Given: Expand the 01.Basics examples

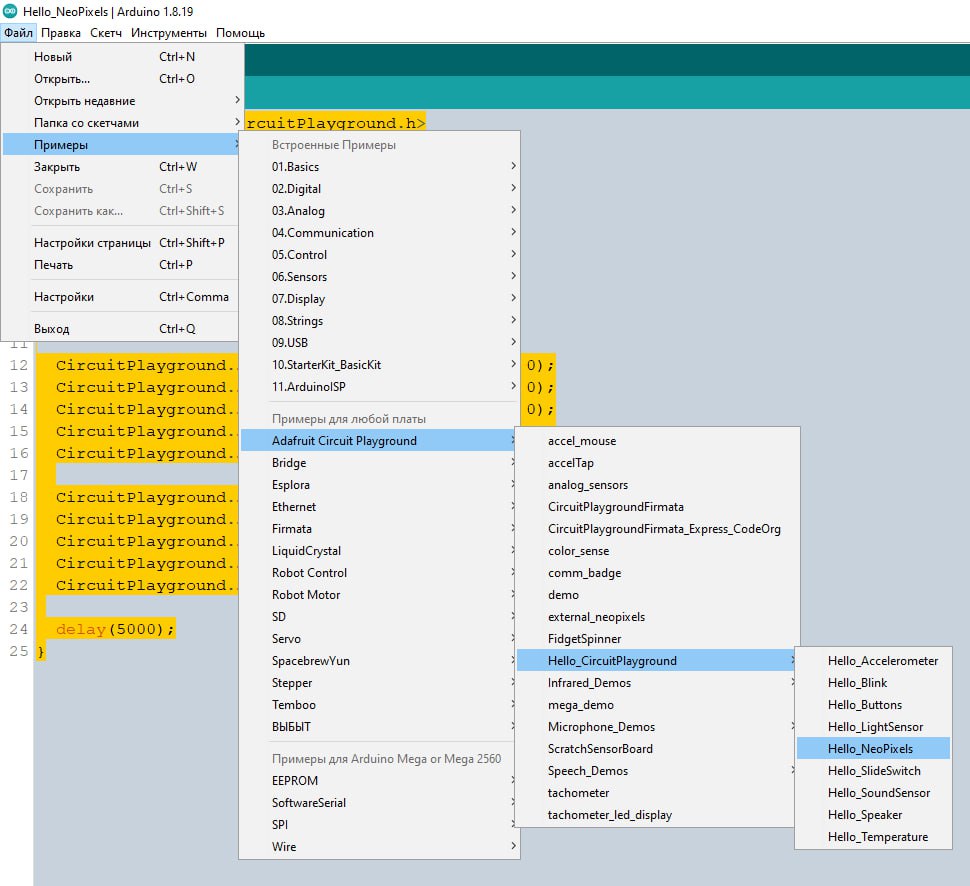Looking at the screenshot, I should point(379,167).
